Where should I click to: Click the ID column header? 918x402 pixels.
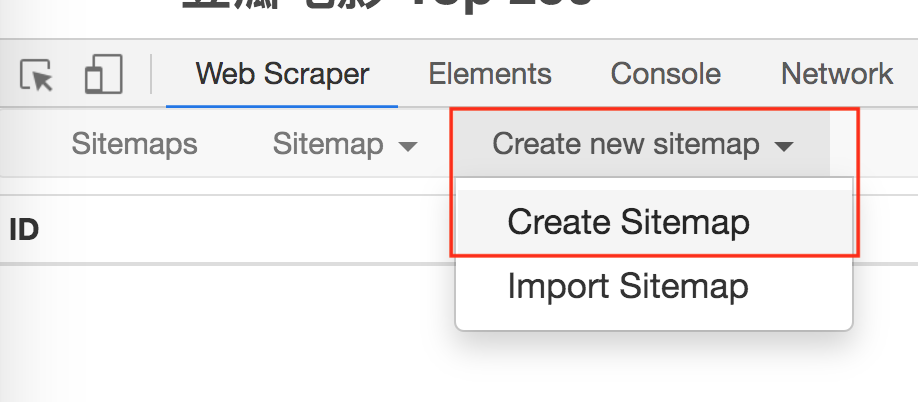(24, 230)
